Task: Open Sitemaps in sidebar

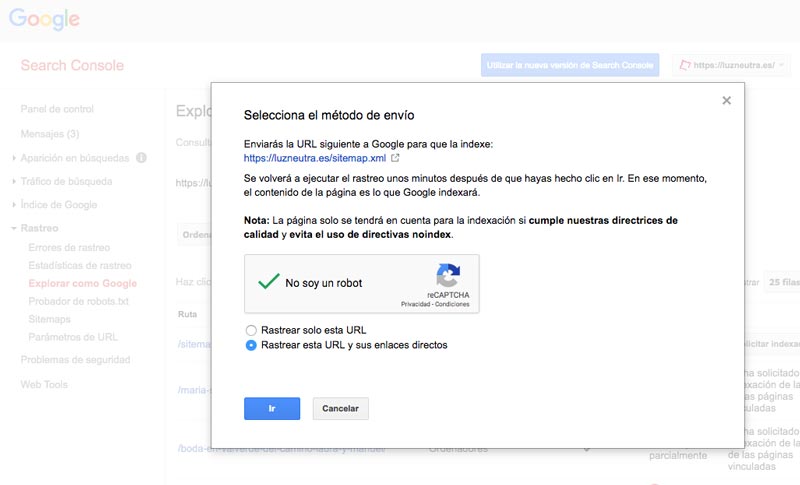Action: 49,319
